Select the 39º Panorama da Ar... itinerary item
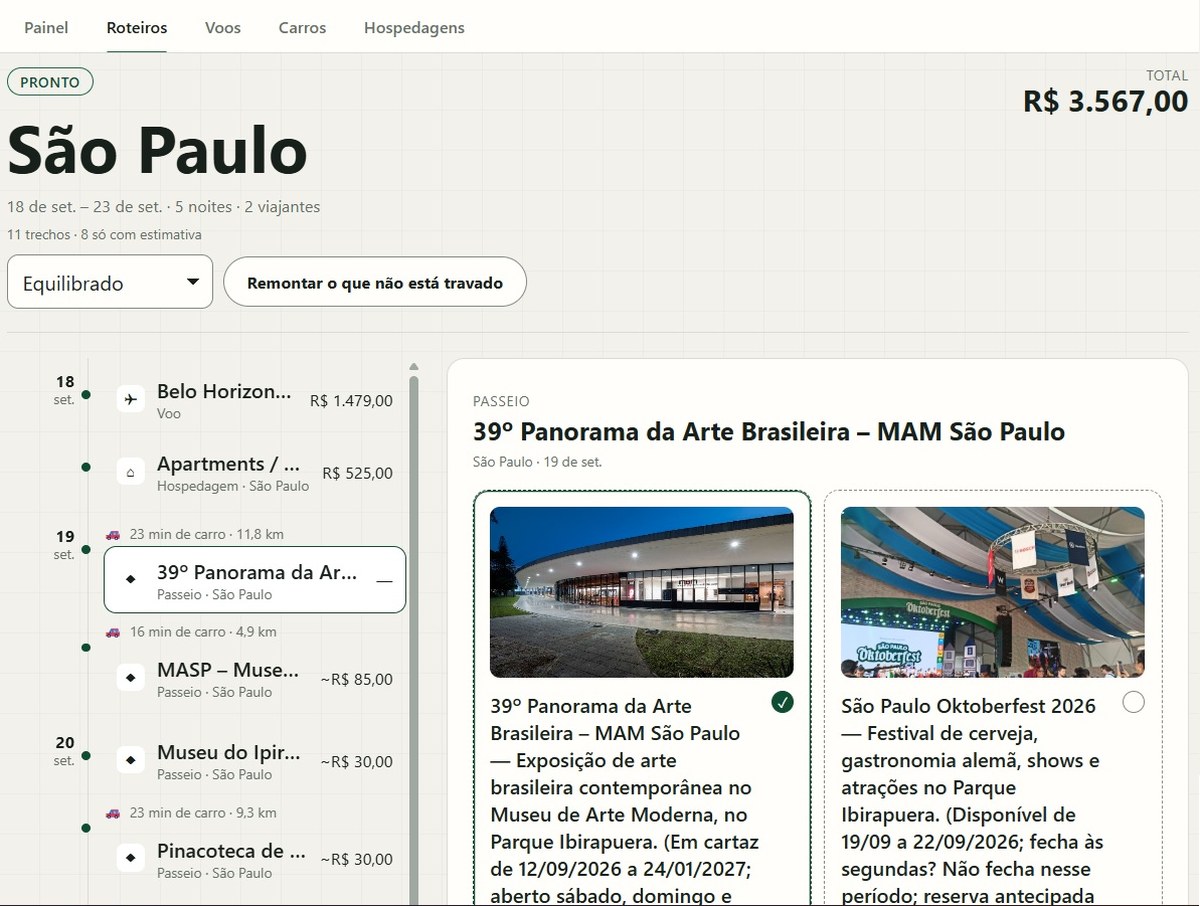 [x=255, y=580]
